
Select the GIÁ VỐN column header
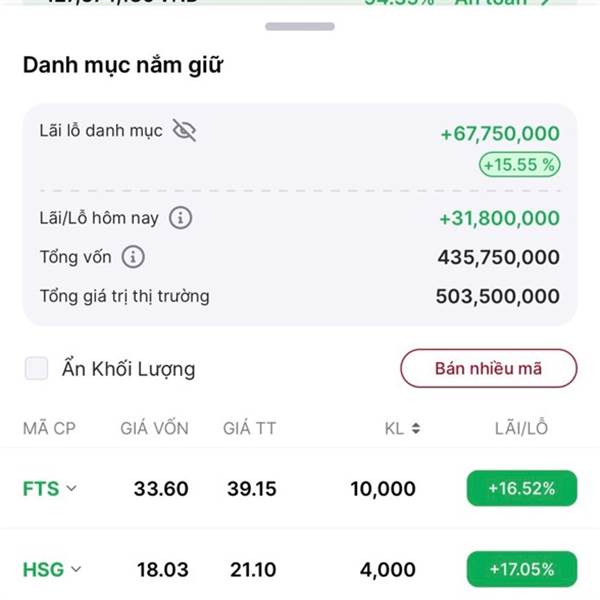point(155,428)
